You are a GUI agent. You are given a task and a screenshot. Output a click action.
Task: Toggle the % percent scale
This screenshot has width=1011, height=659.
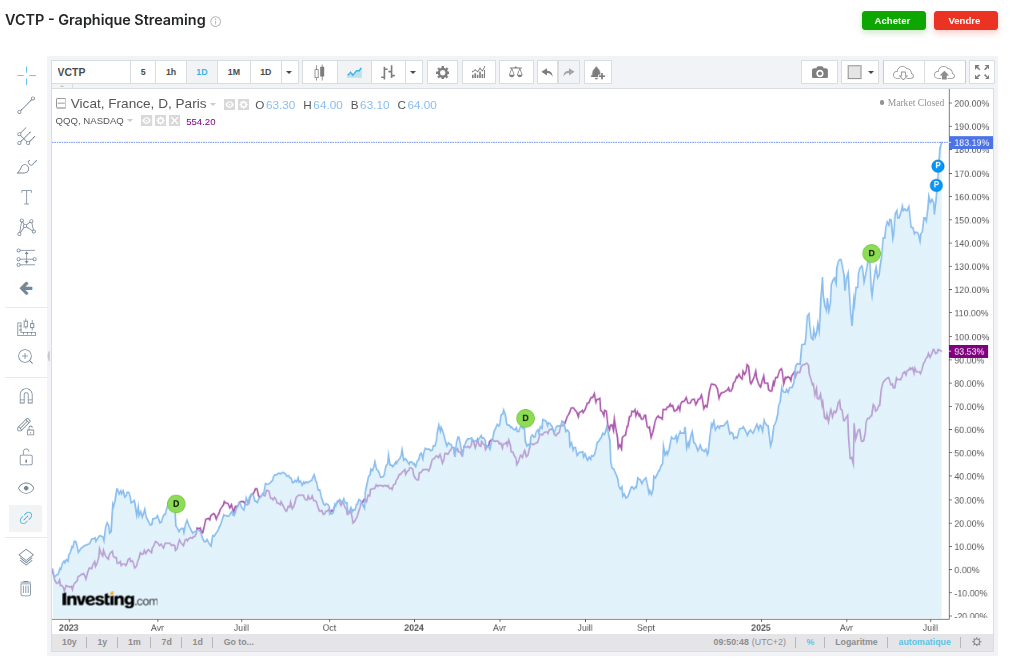tap(810, 642)
